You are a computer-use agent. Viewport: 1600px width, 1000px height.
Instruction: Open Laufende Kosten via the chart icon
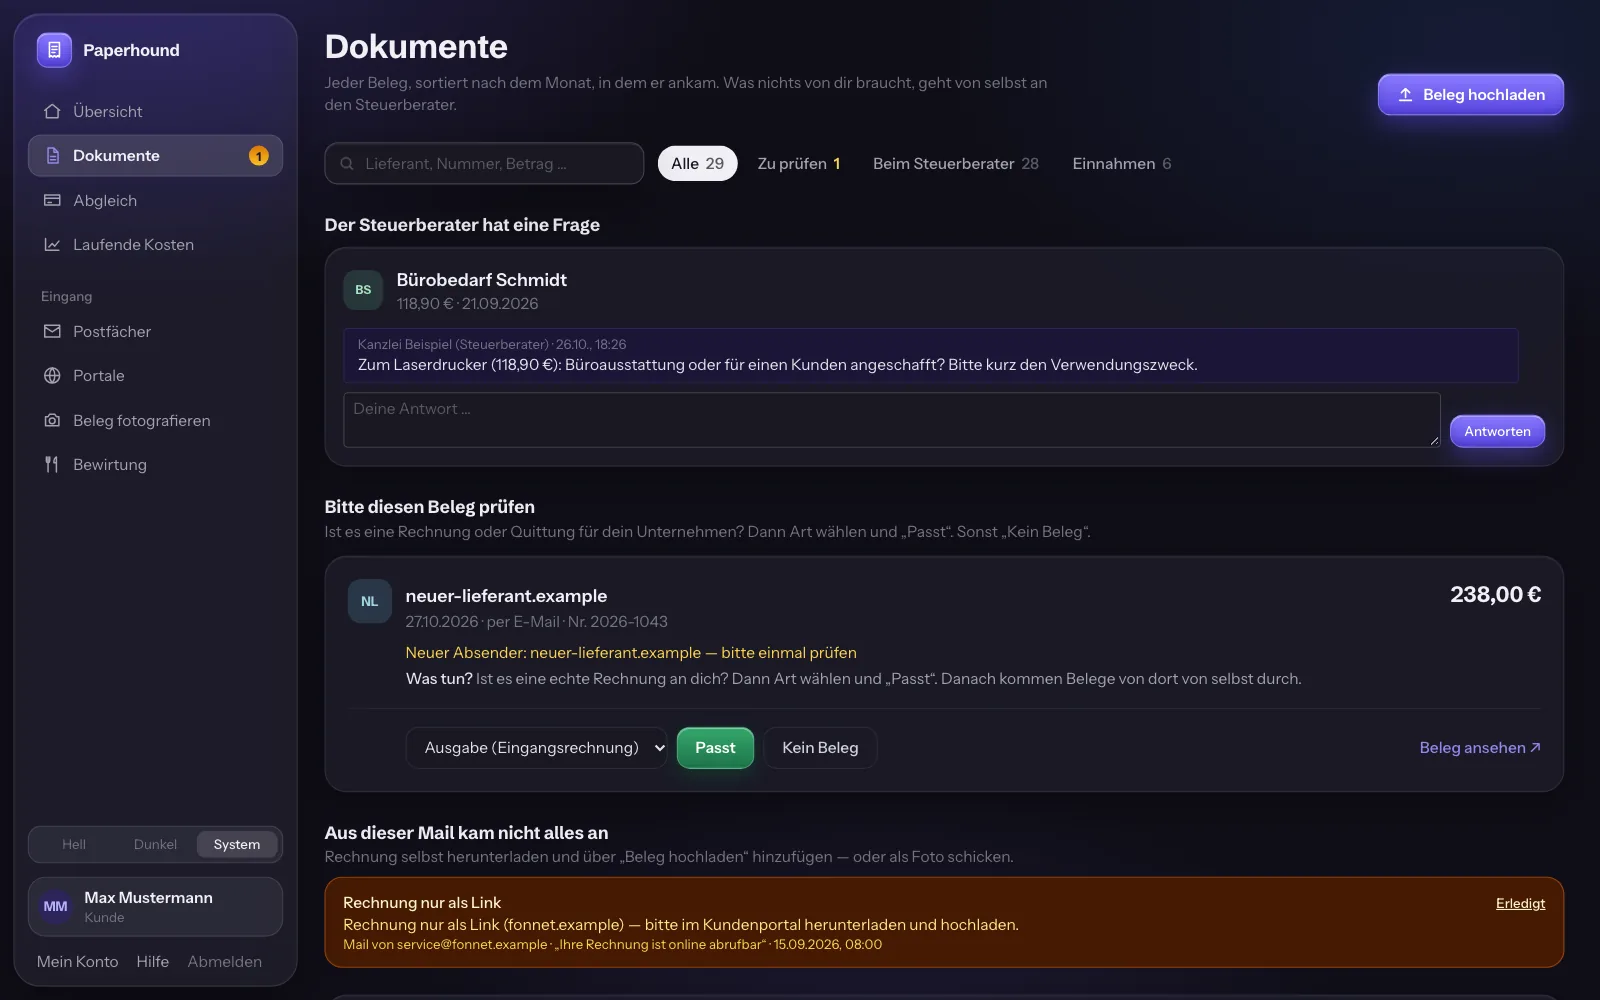52,244
